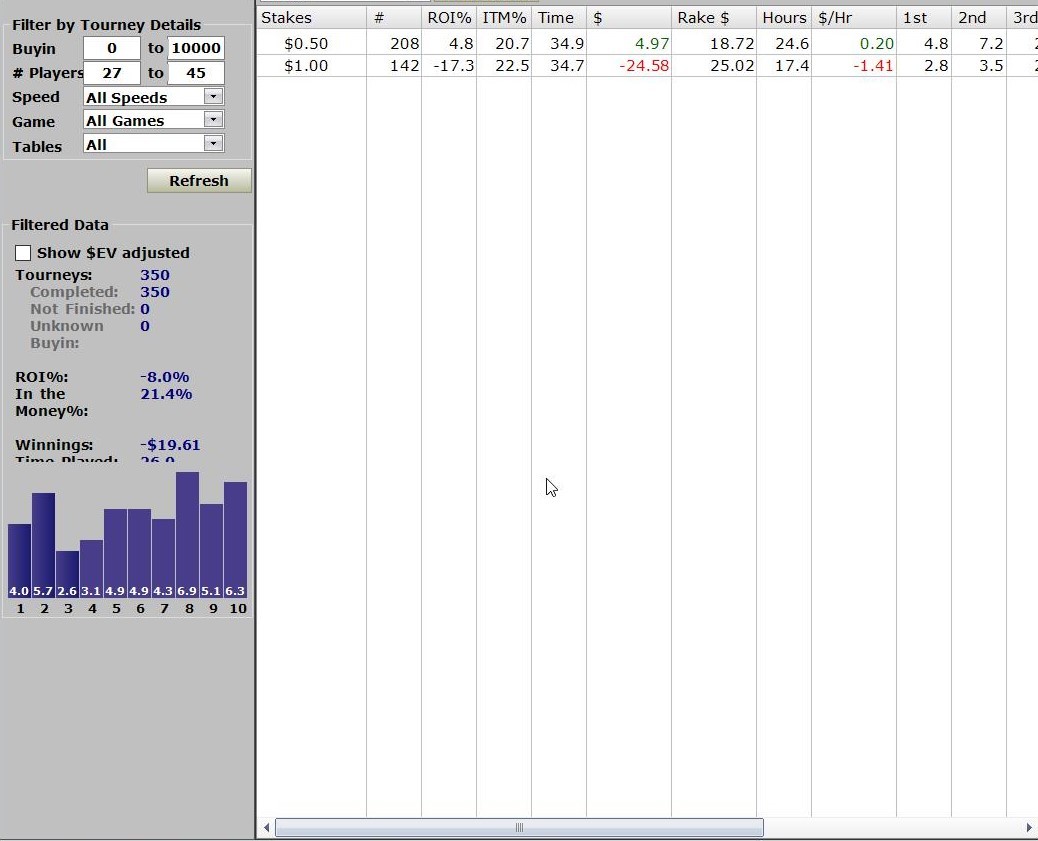The height and width of the screenshot is (841, 1038).
Task: Click the horizontal scrollbar thumb
Action: [519, 827]
